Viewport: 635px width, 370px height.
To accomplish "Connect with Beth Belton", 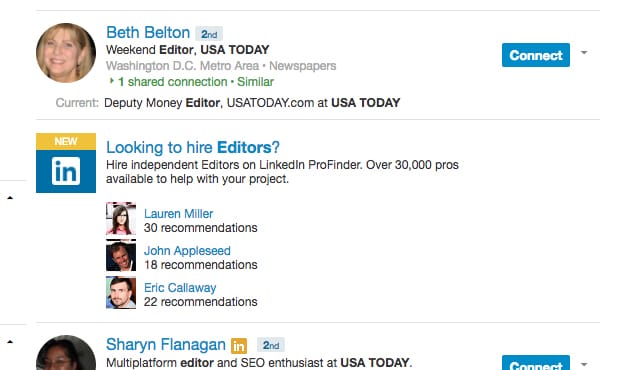I will [x=536, y=55].
